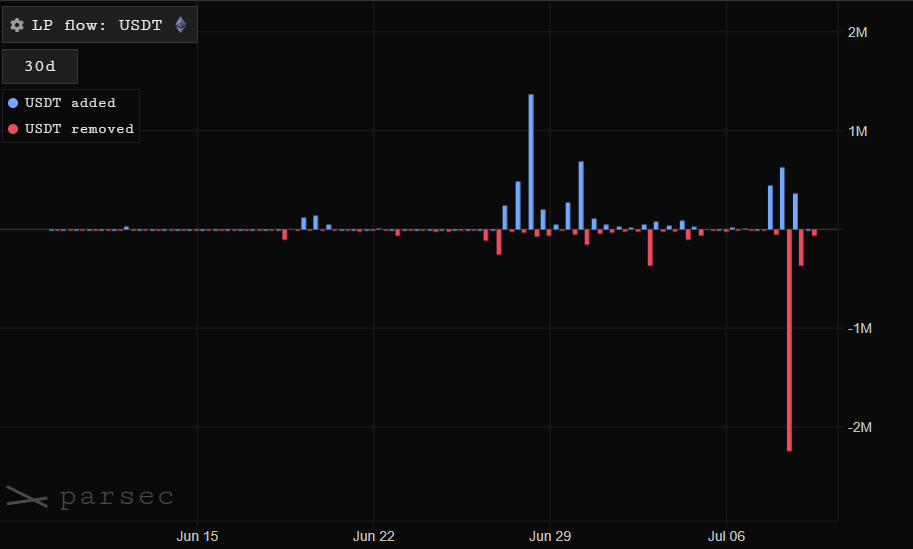Click the Jul 06 axis label

tap(726, 536)
